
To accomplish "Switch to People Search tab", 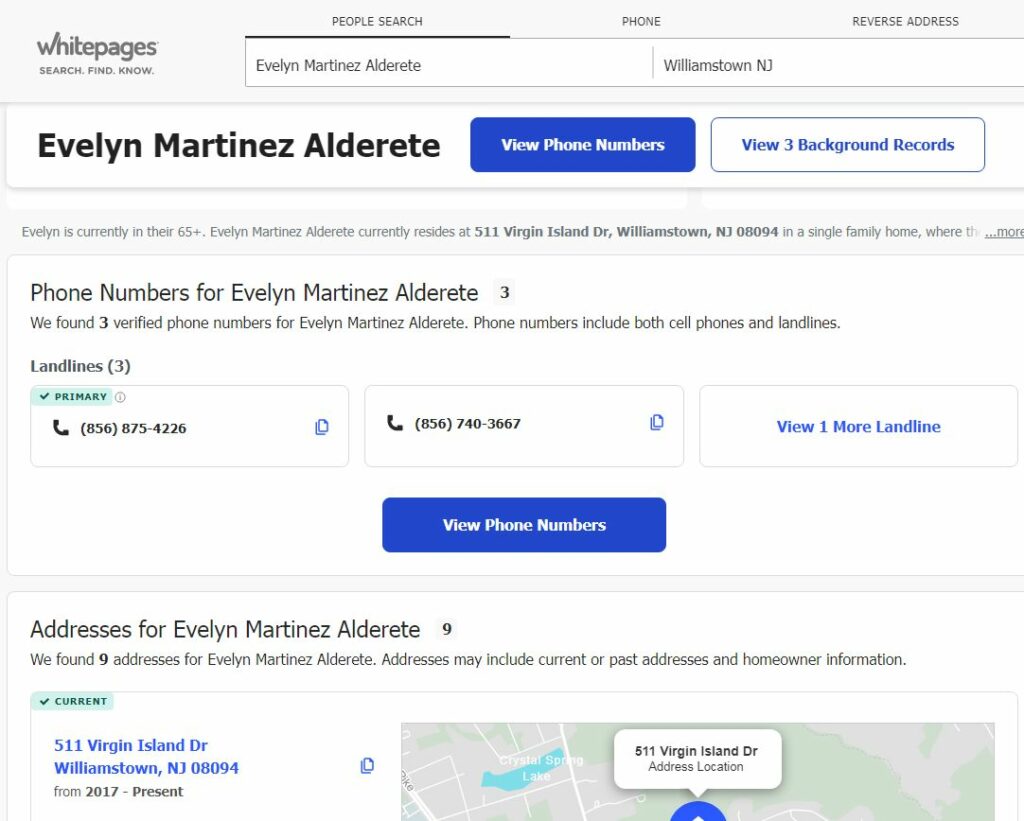I will click(x=377, y=22).
